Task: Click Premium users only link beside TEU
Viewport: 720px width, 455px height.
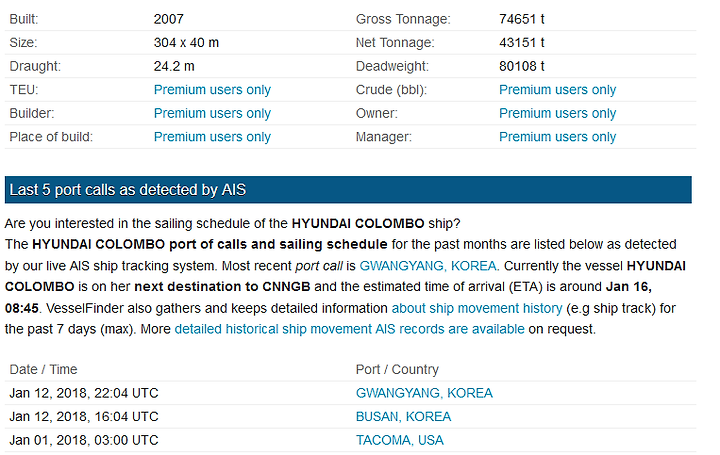Action: pyautogui.click(x=212, y=90)
